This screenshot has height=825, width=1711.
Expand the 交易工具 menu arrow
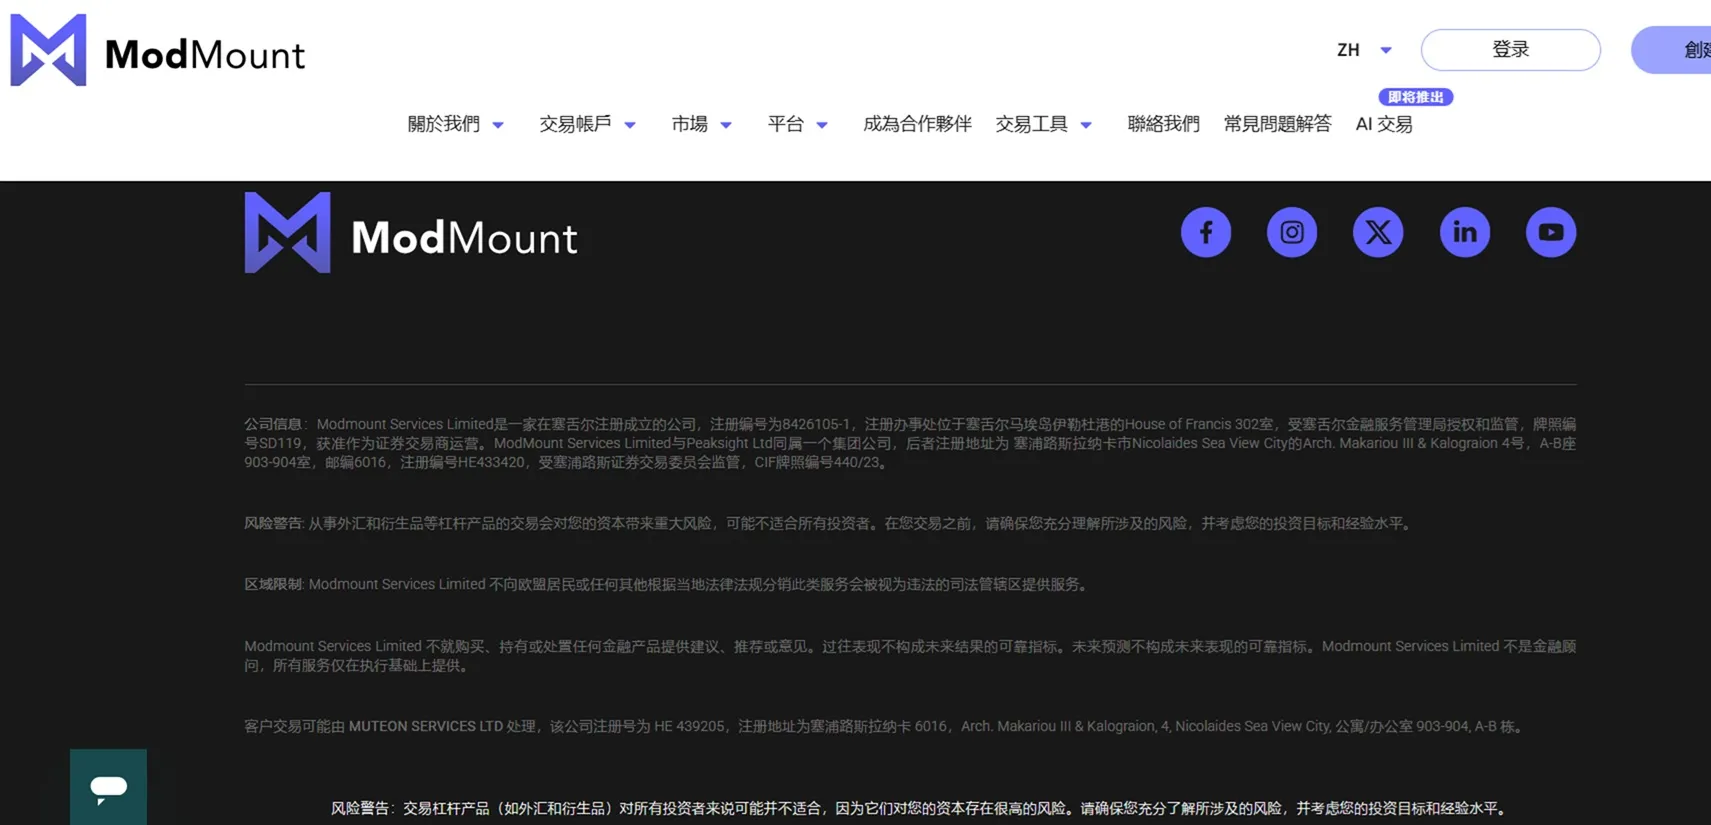pos(1086,125)
